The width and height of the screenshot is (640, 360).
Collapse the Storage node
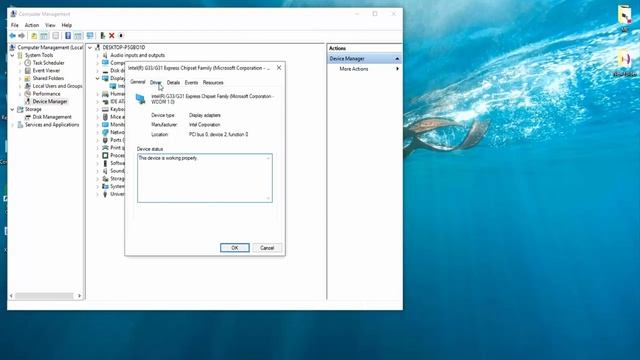coord(12,109)
